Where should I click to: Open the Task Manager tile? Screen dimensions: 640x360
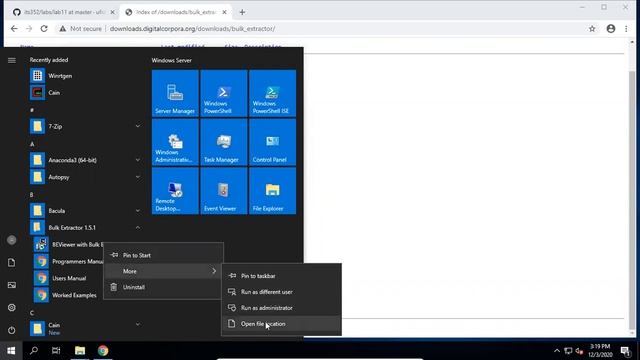tap(224, 142)
